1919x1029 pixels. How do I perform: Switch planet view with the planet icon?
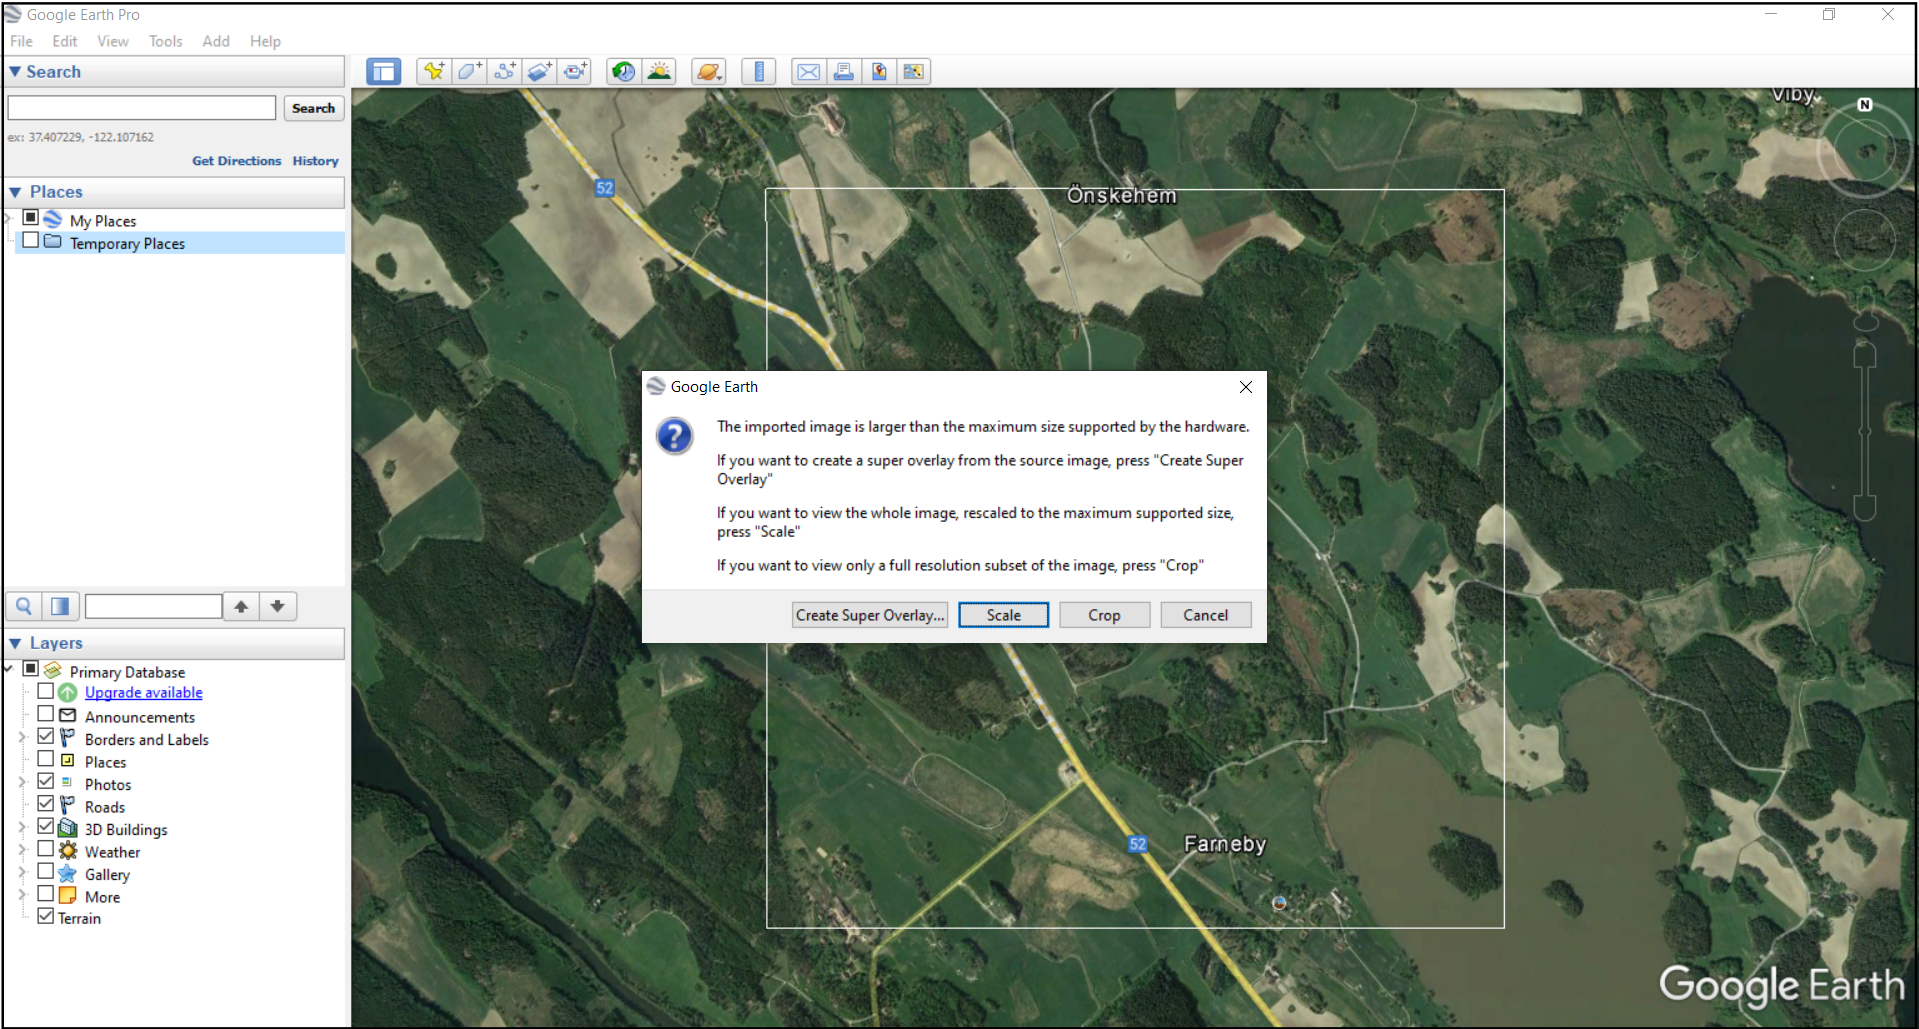[x=709, y=72]
